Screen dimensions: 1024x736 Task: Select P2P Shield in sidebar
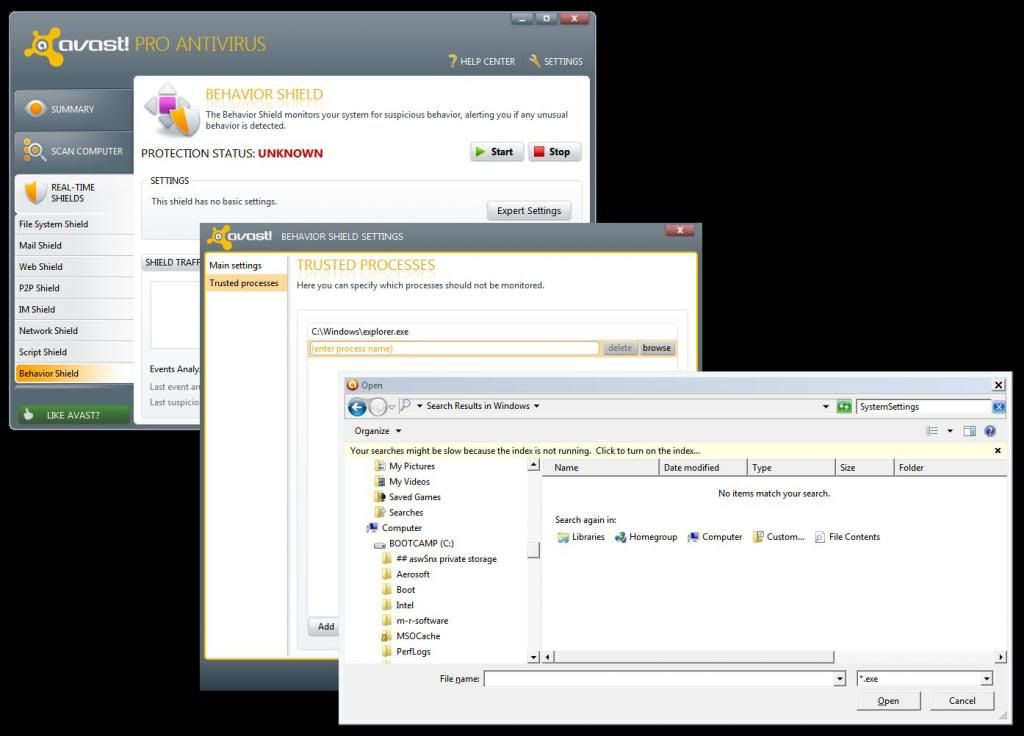[x=74, y=288]
